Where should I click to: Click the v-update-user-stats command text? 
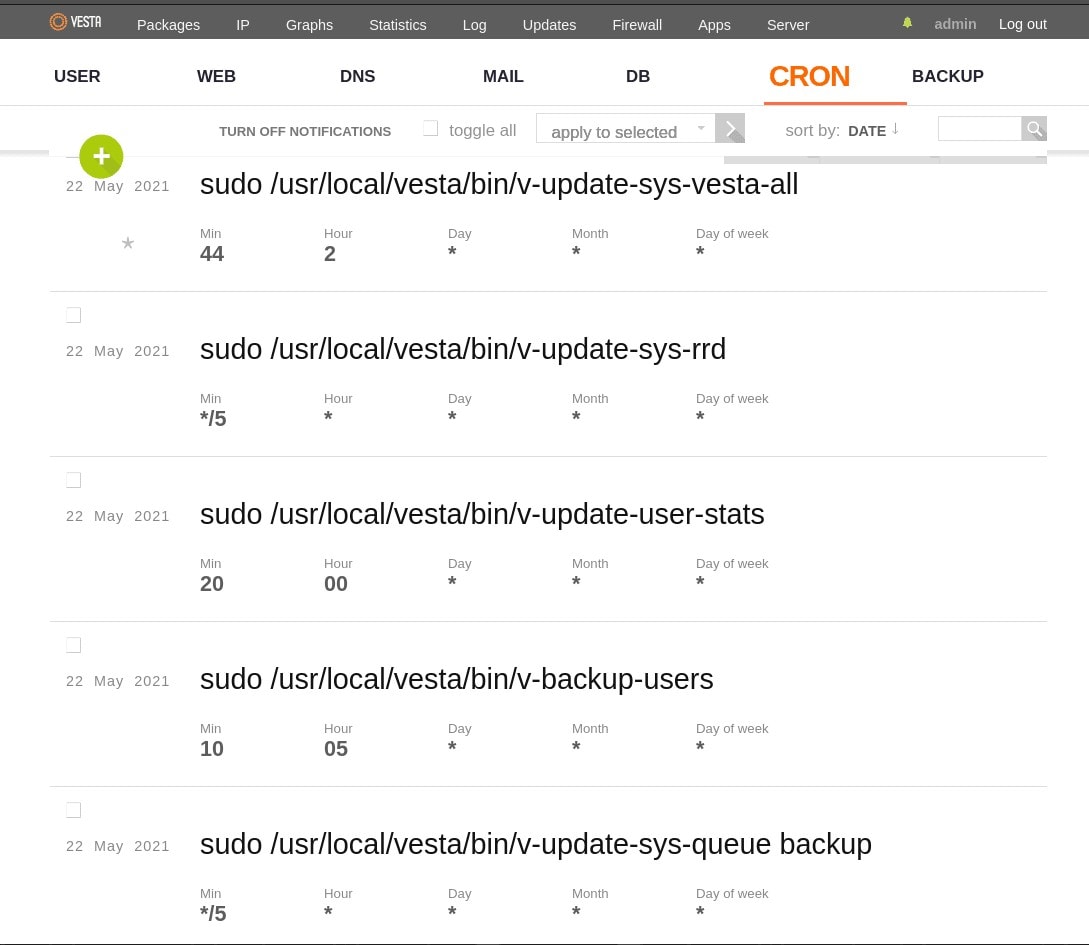point(482,515)
